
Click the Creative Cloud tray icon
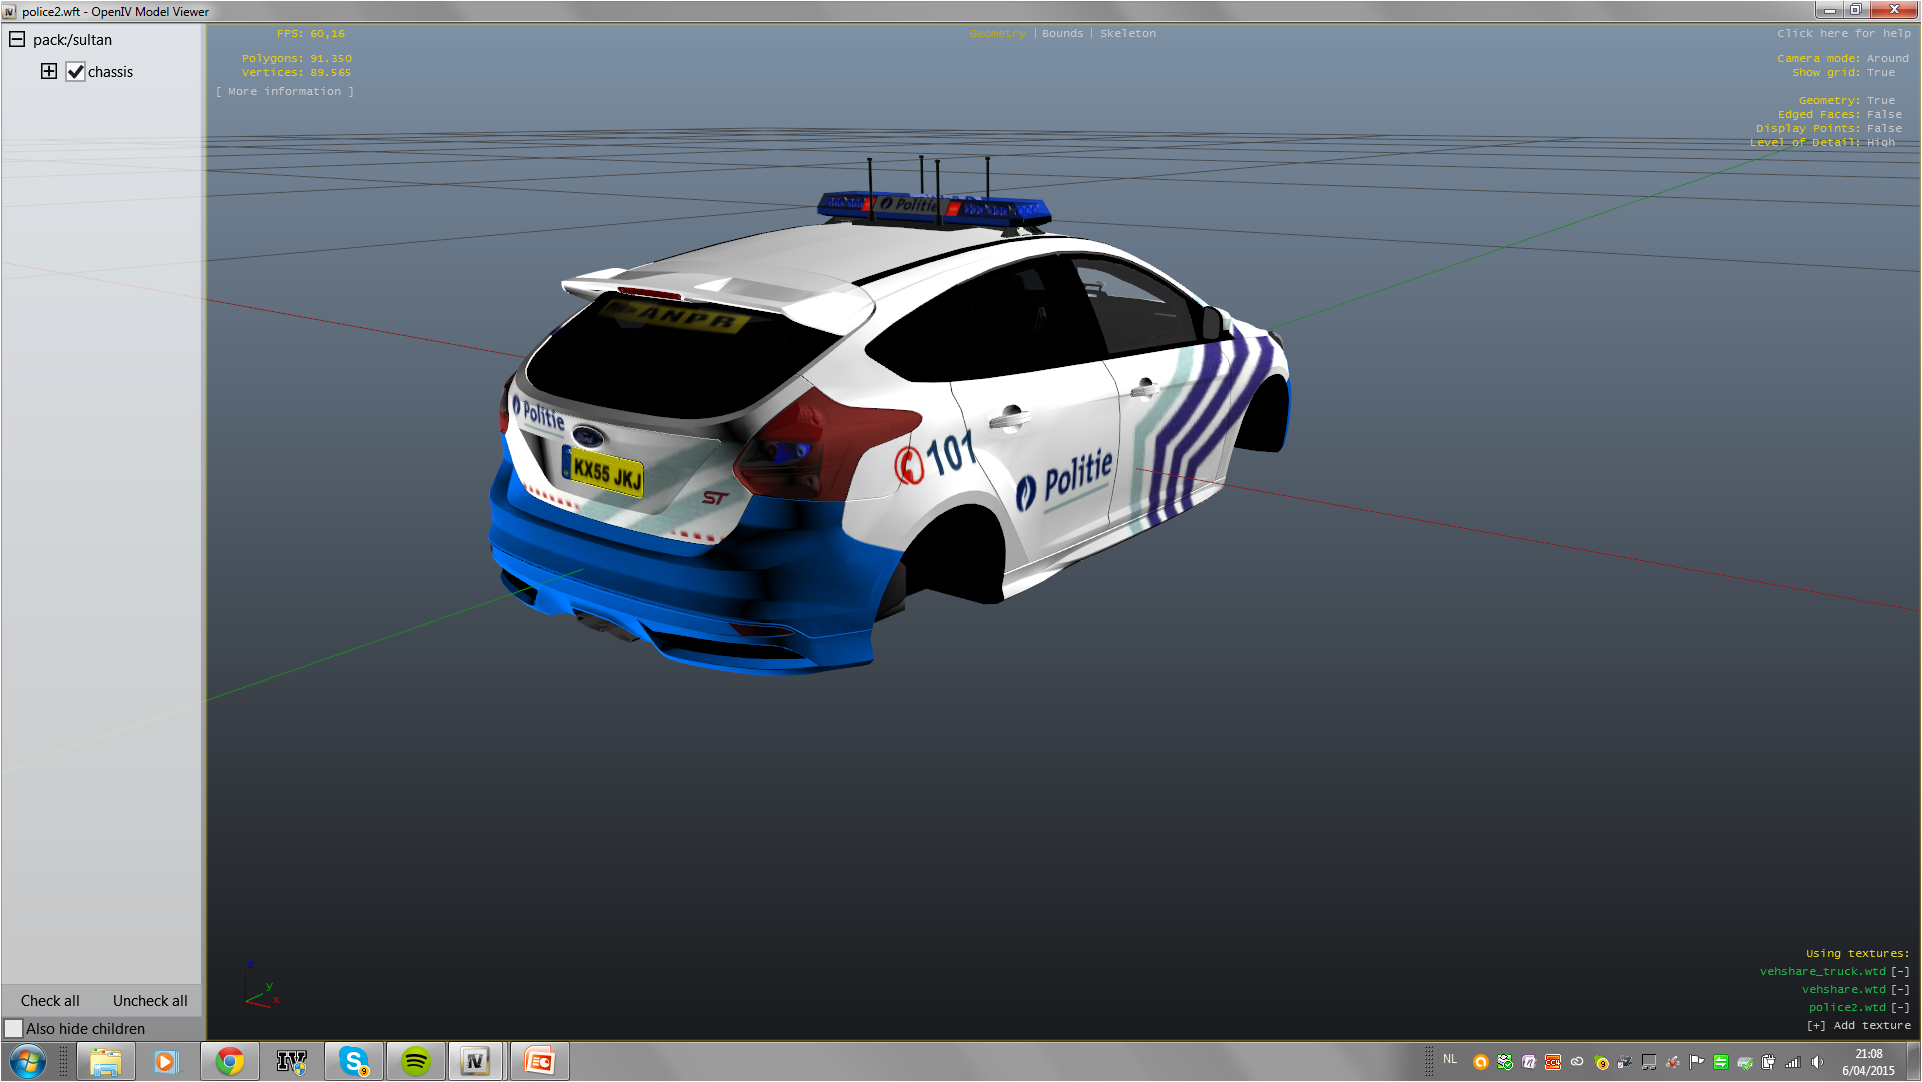click(x=1577, y=1062)
